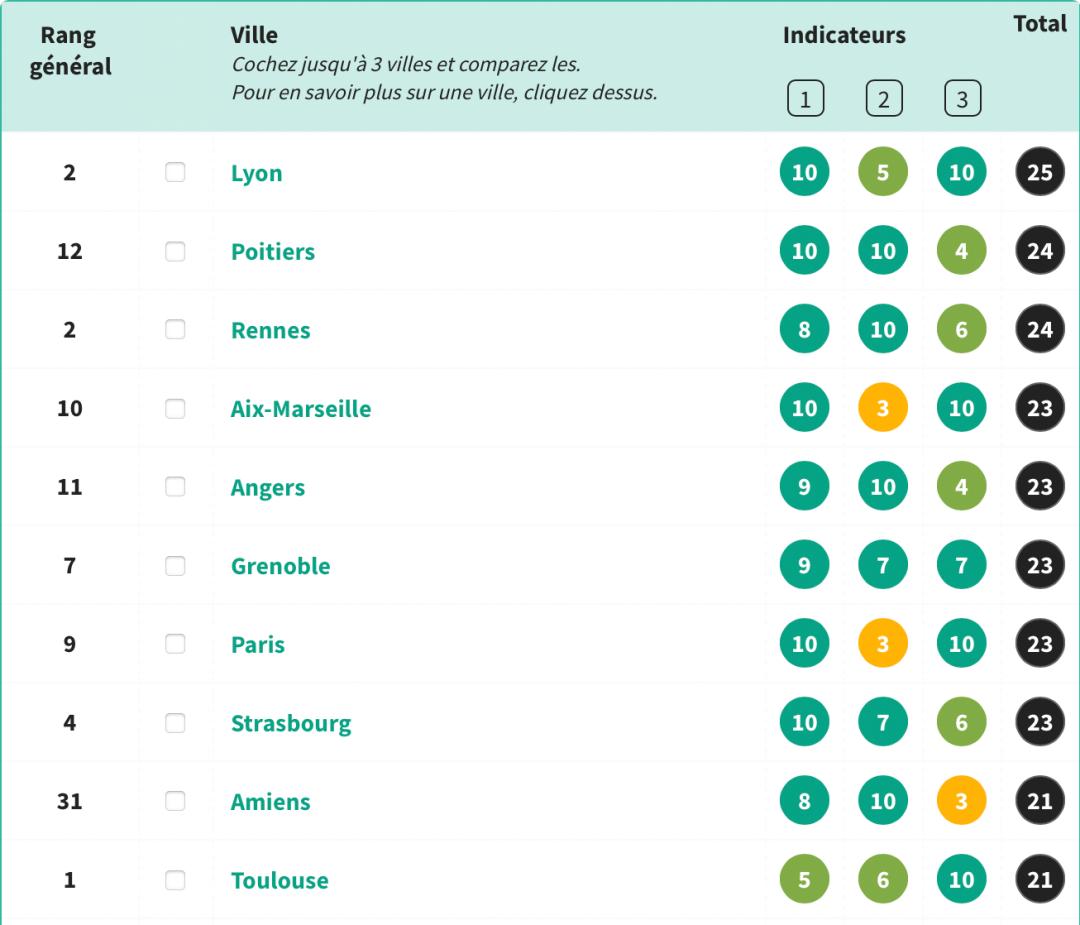Select Toulouse checkbox for comparison

click(175, 880)
